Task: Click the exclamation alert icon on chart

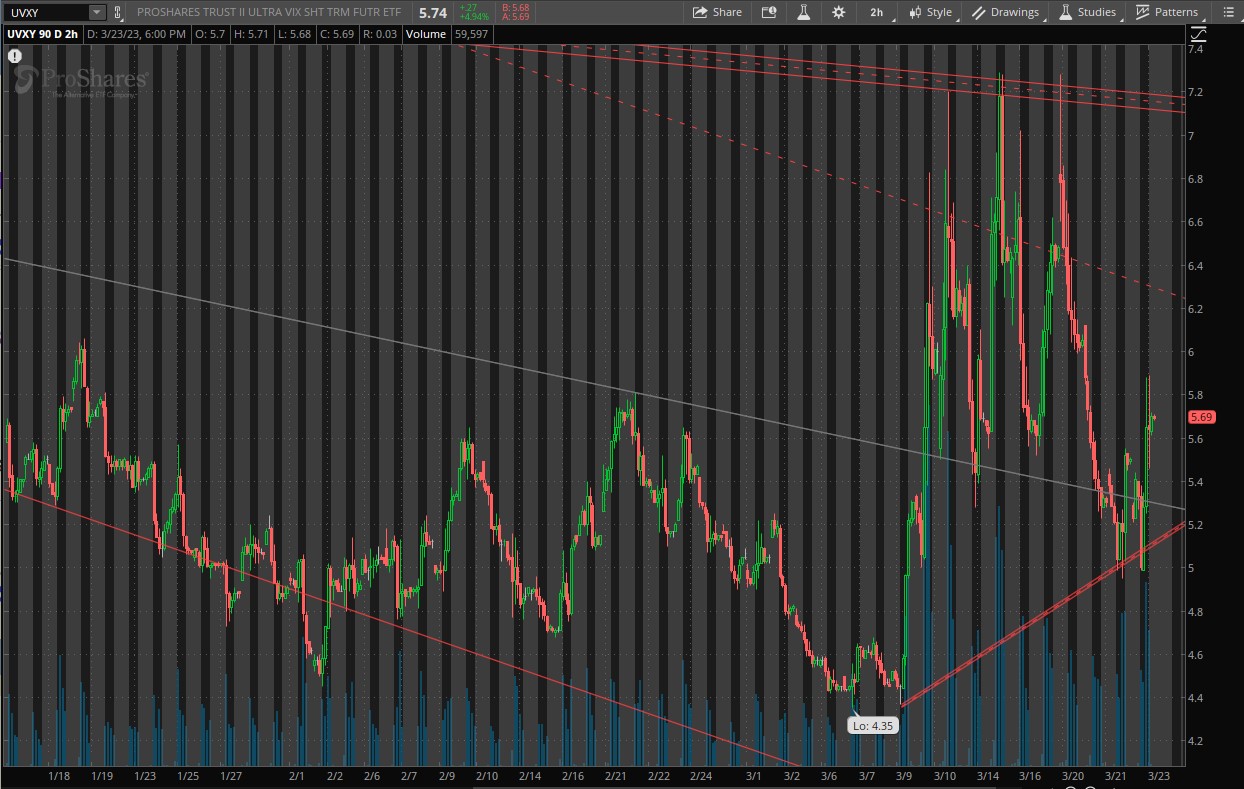Action: [15, 56]
